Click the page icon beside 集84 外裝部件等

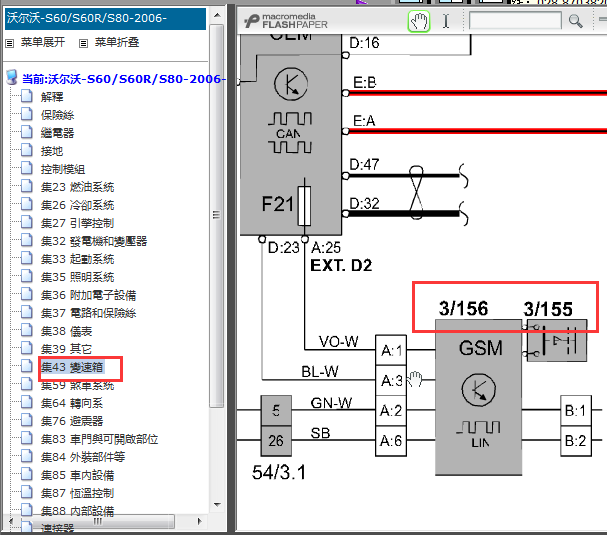pyautogui.click(x=27, y=456)
